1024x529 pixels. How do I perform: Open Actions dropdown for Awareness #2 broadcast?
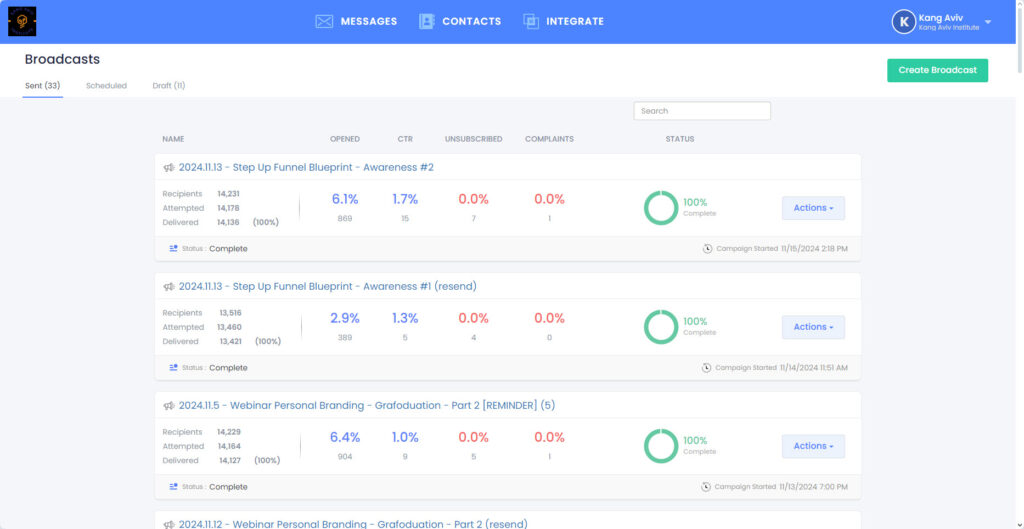coord(813,208)
